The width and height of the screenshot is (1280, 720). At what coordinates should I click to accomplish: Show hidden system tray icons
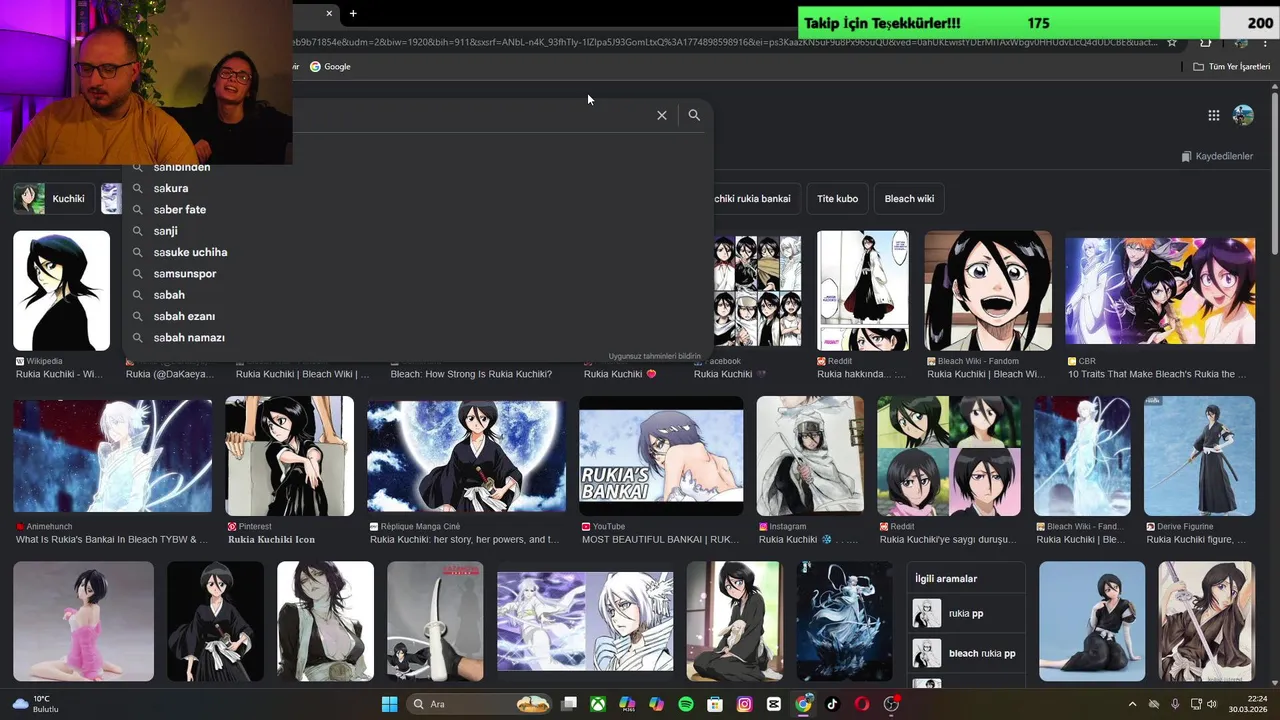(x=1132, y=704)
